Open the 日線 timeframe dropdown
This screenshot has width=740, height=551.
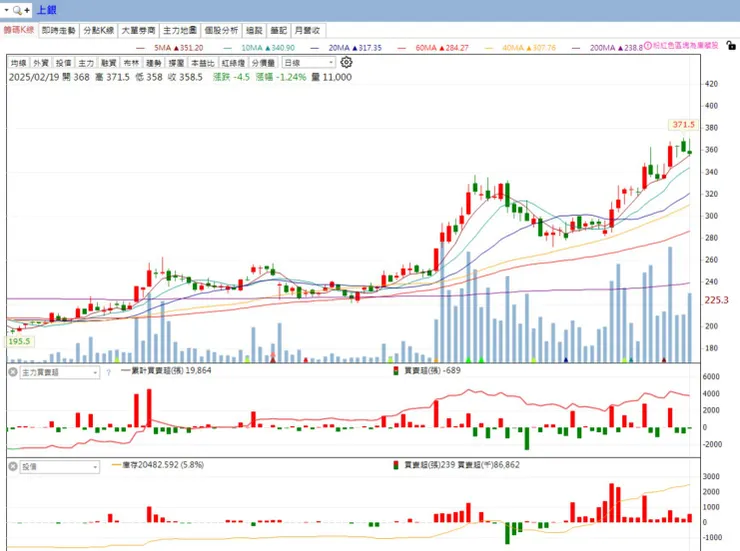[x=309, y=63]
